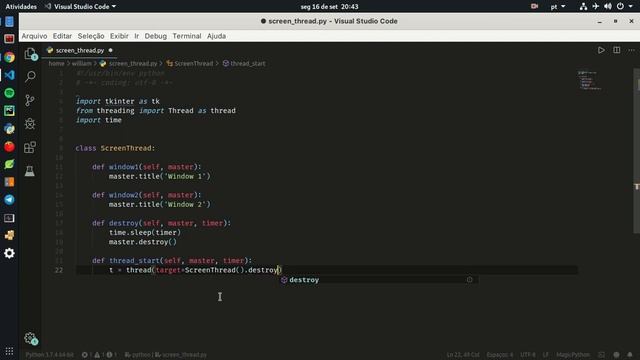Open the clock showing seg 16 de set
The width and height of the screenshot is (640, 360).
(329, 7)
